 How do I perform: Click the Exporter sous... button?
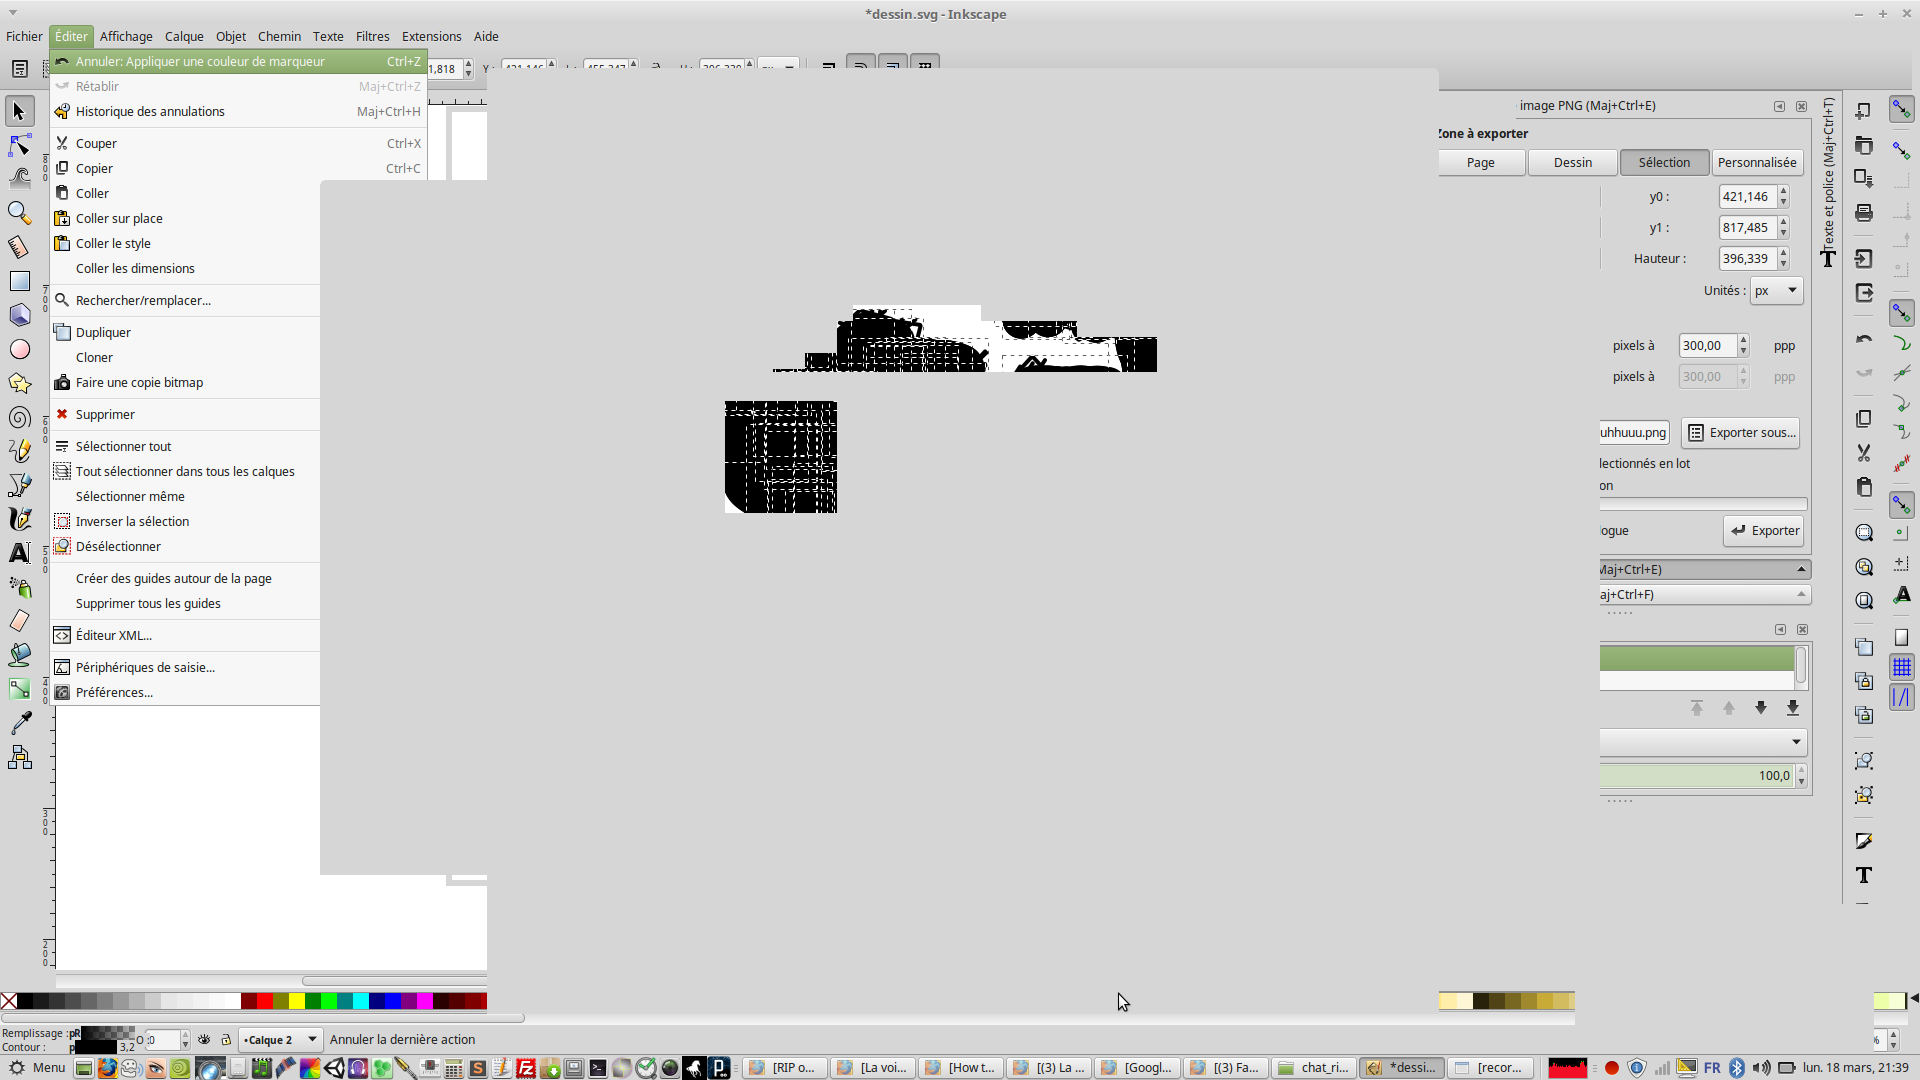tap(1741, 433)
